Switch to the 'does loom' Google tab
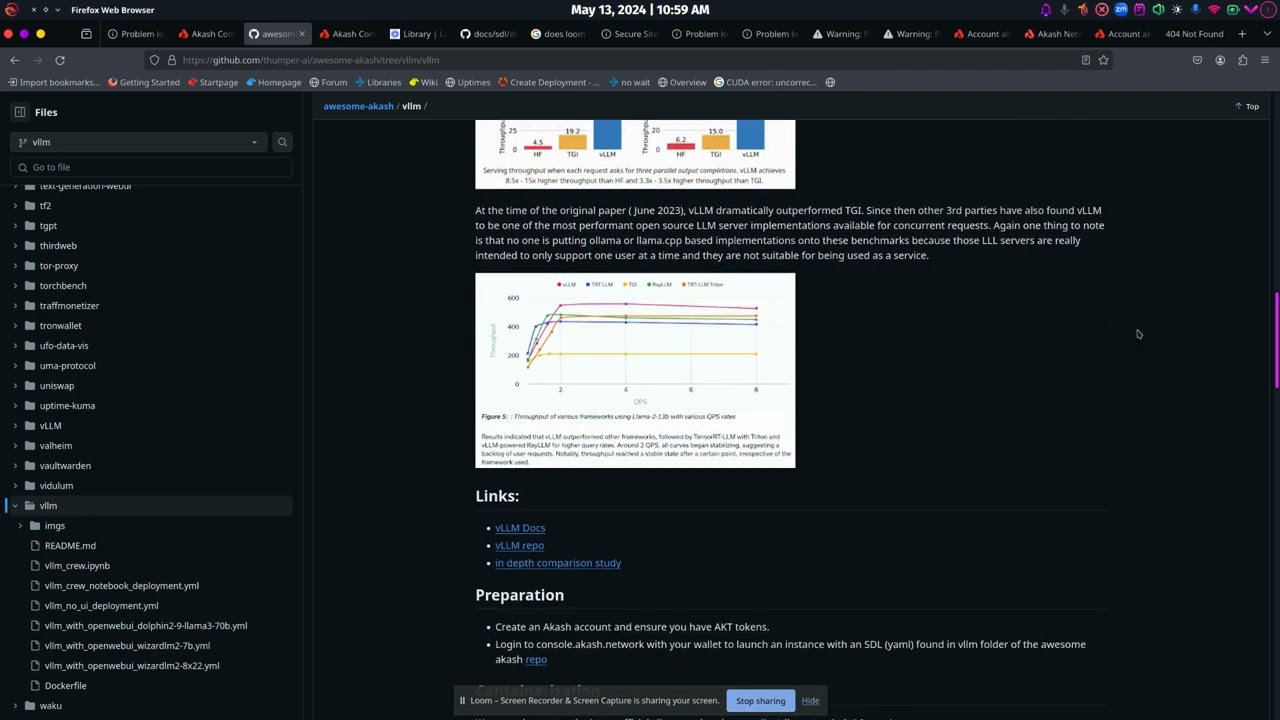Screen dimensions: 1280x720 pos(559,34)
